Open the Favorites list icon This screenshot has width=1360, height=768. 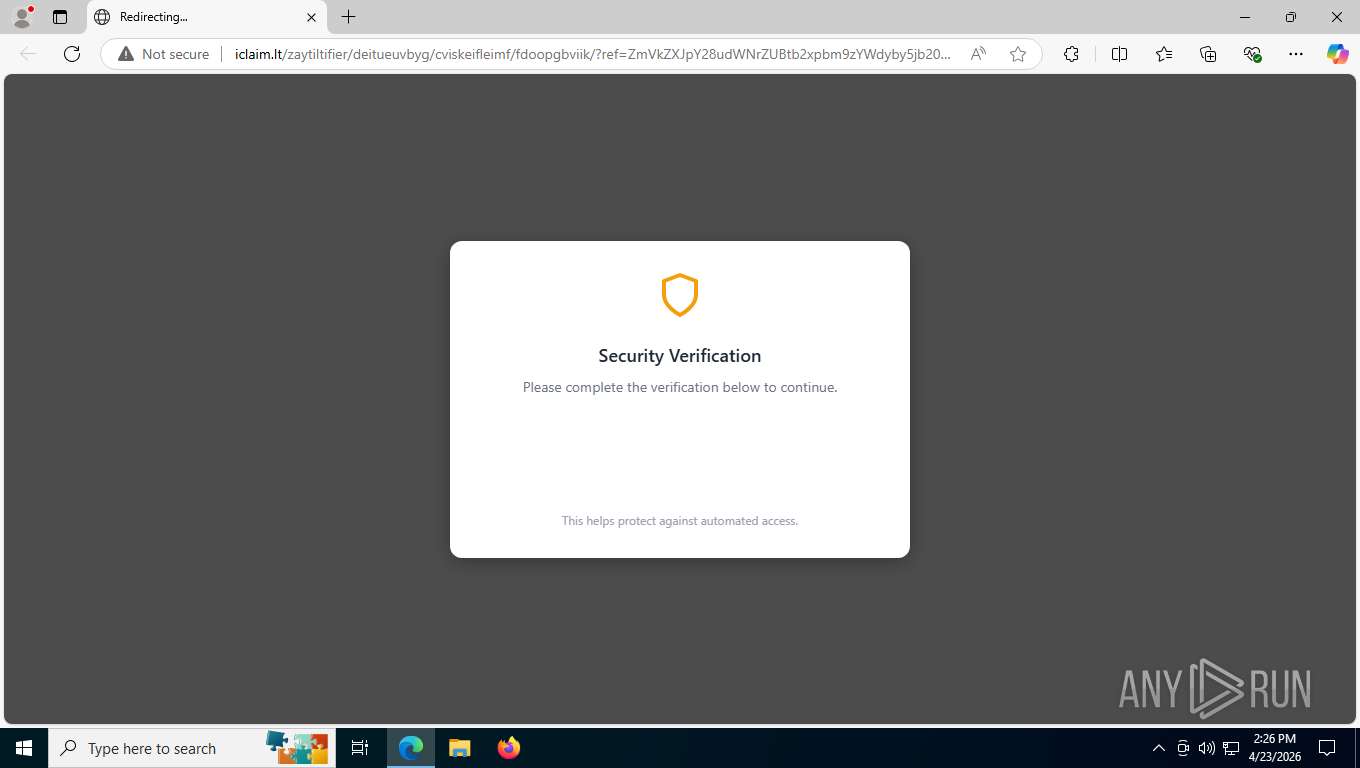[x=1164, y=54]
